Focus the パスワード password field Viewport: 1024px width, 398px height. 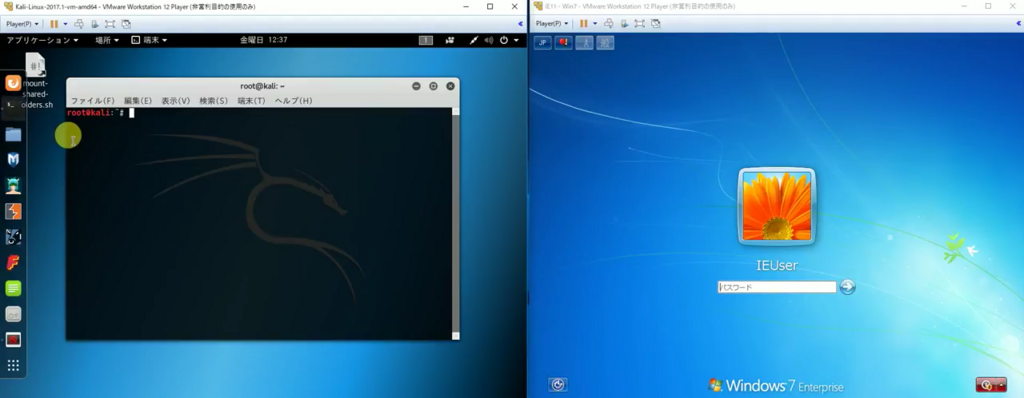tap(776, 287)
